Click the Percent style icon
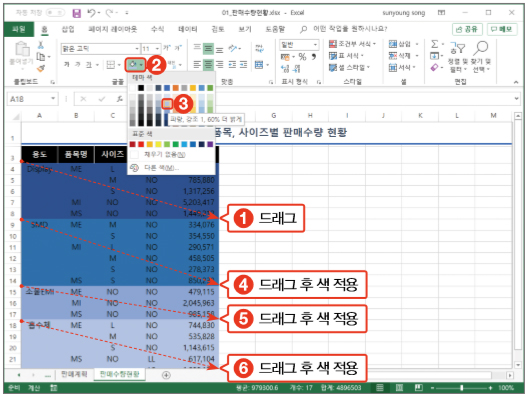Viewport: 529px width, 397px height. pyautogui.click(x=302, y=57)
